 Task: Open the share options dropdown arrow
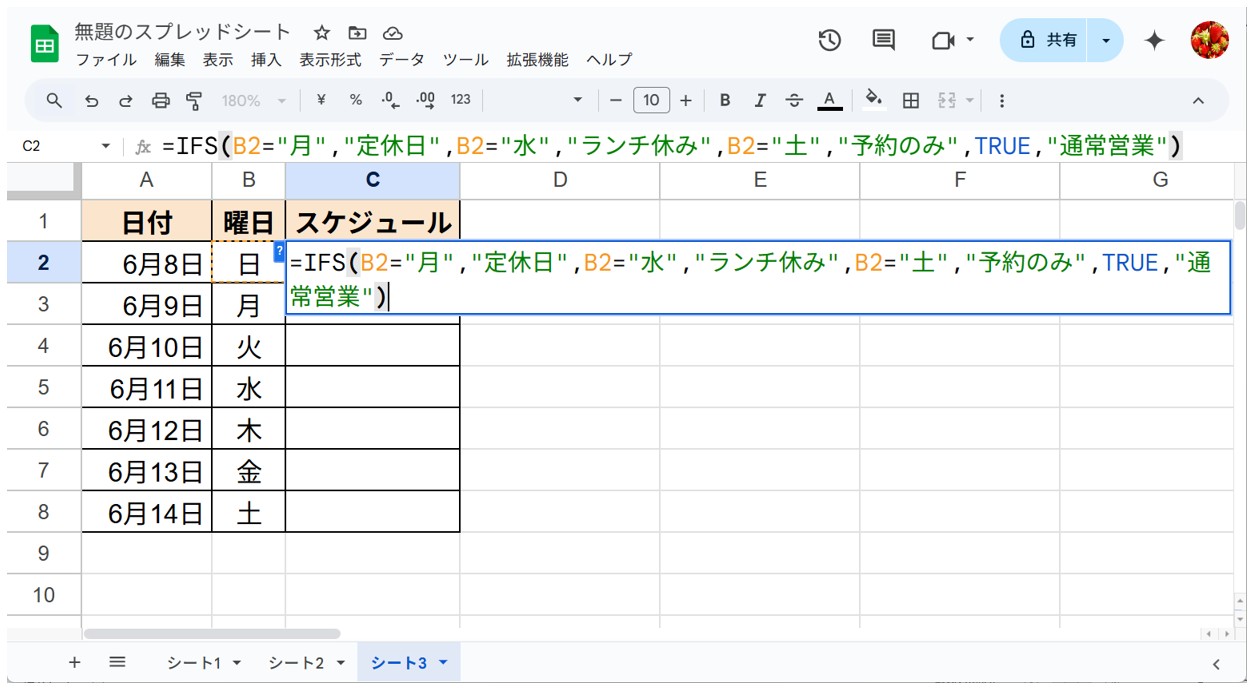tap(1106, 40)
